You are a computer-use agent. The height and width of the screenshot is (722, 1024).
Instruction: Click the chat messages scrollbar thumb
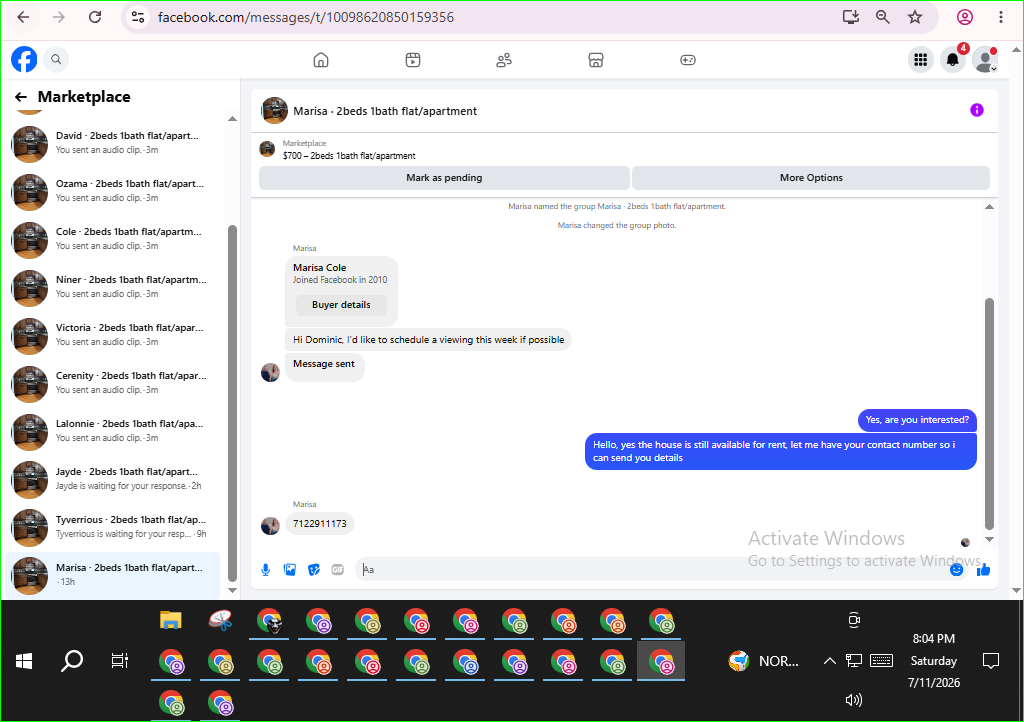pos(989,414)
